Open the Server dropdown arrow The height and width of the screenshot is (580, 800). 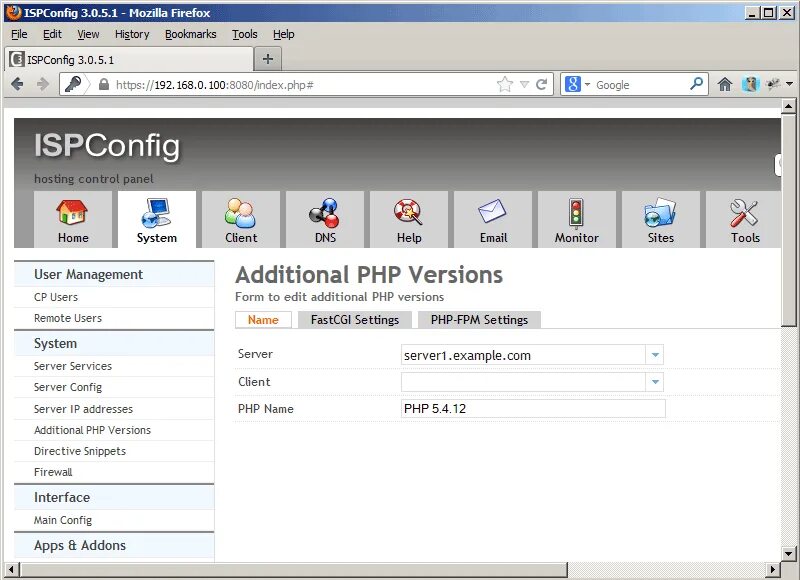click(x=655, y=355)
